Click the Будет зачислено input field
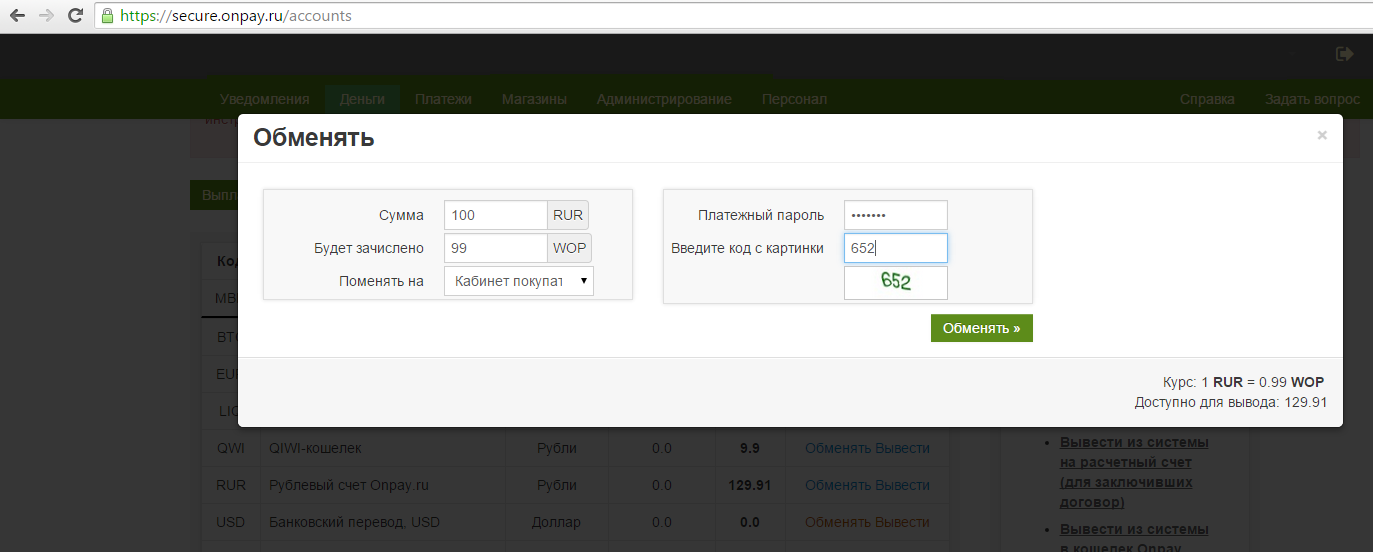The height and width of the screenshot is (552, 1373). (x=495, y=248)
